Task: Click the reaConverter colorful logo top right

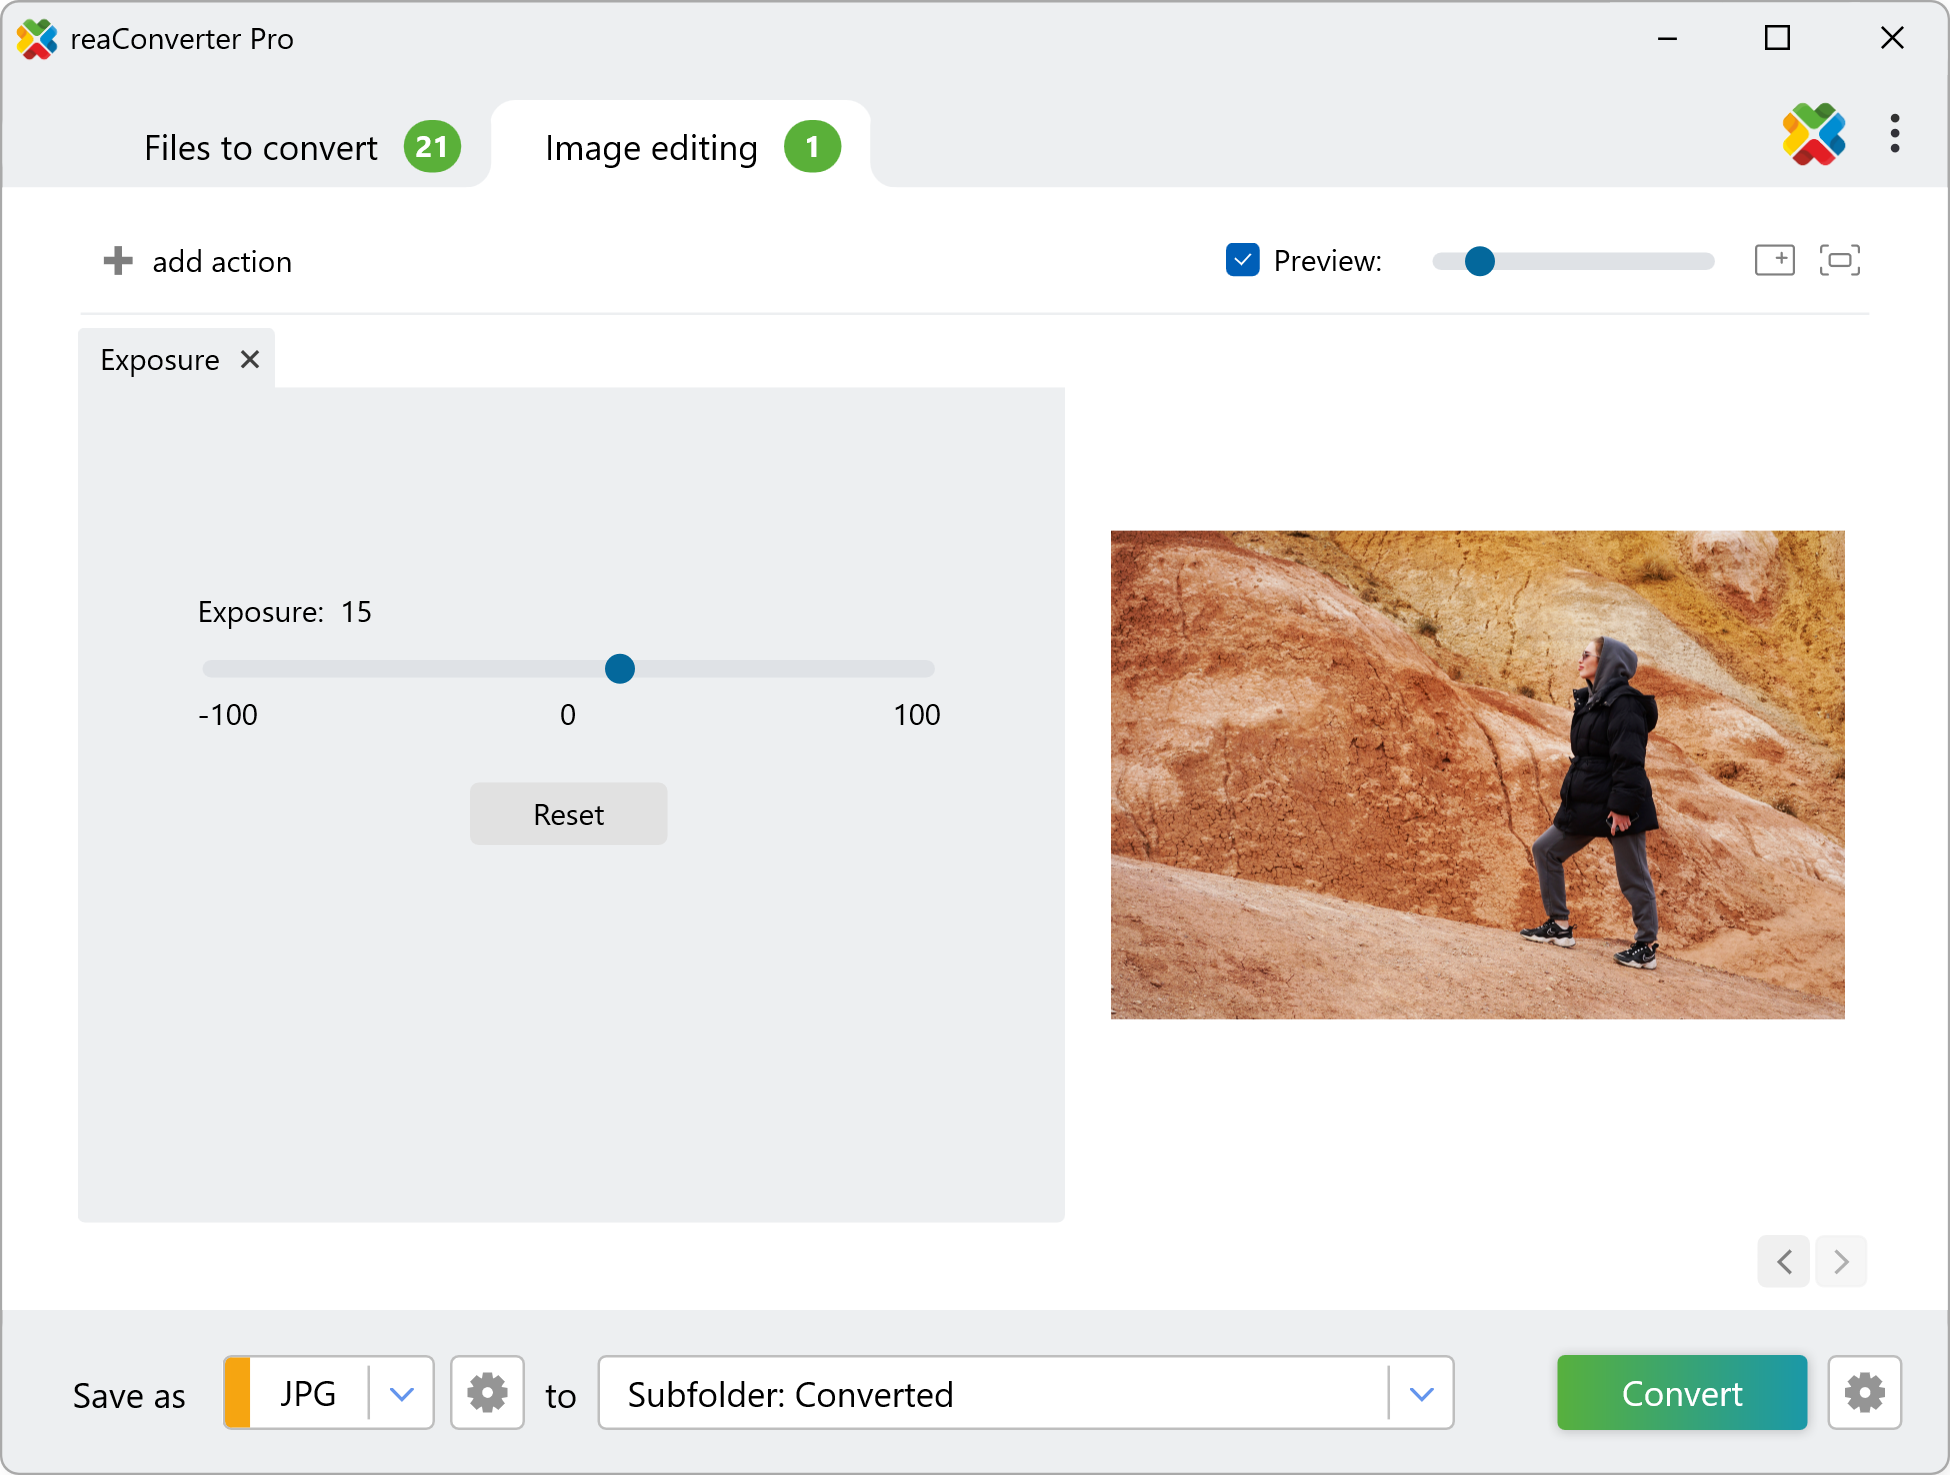Action: 1813,134
